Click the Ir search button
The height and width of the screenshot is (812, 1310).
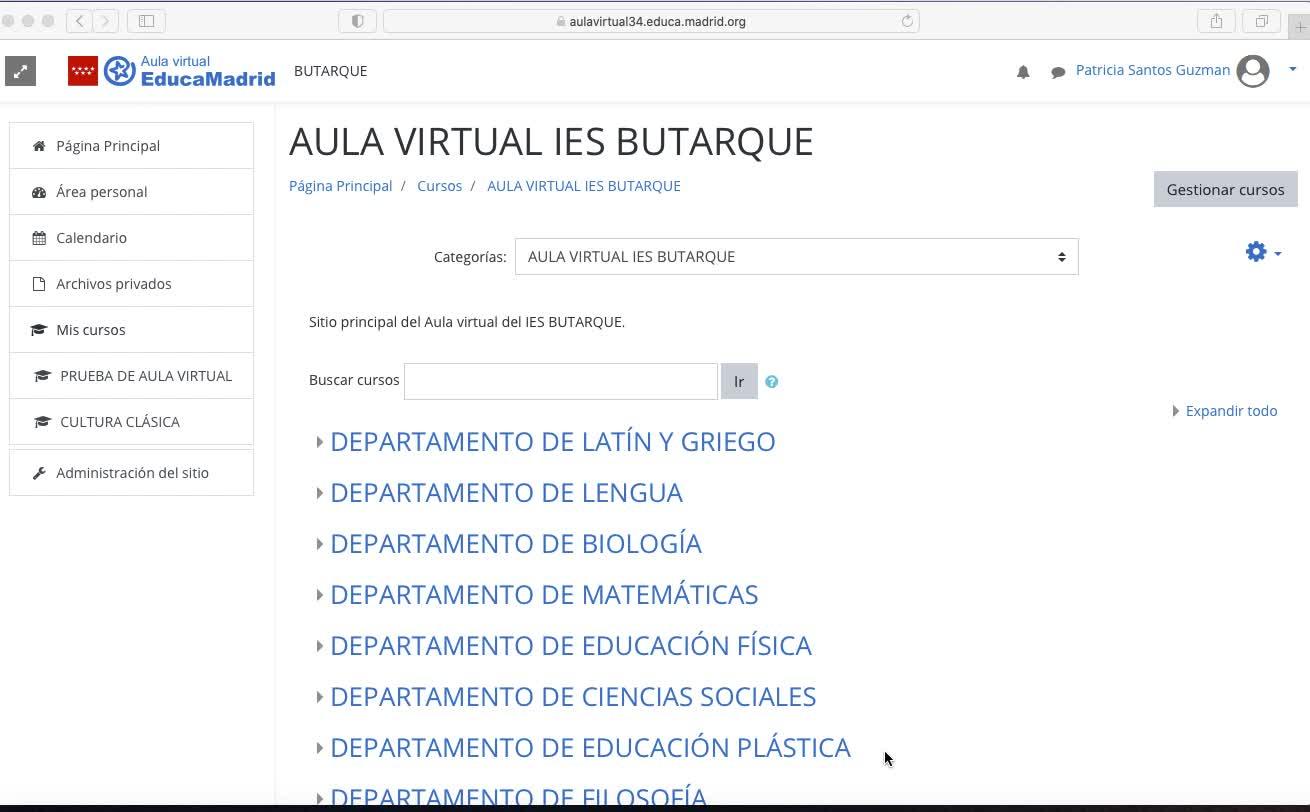point(739,381)
